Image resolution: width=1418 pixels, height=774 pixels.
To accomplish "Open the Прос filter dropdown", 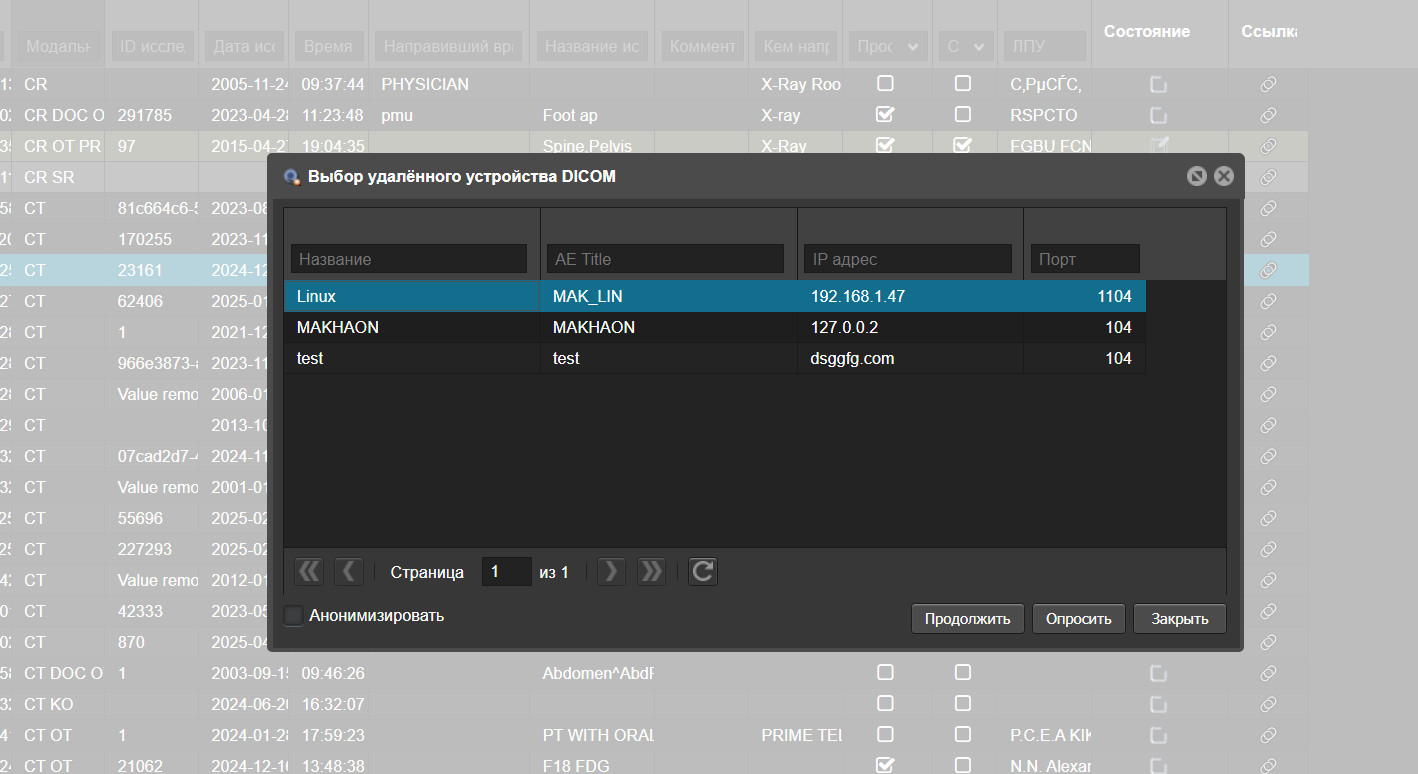I will click(x=887, y=46).
